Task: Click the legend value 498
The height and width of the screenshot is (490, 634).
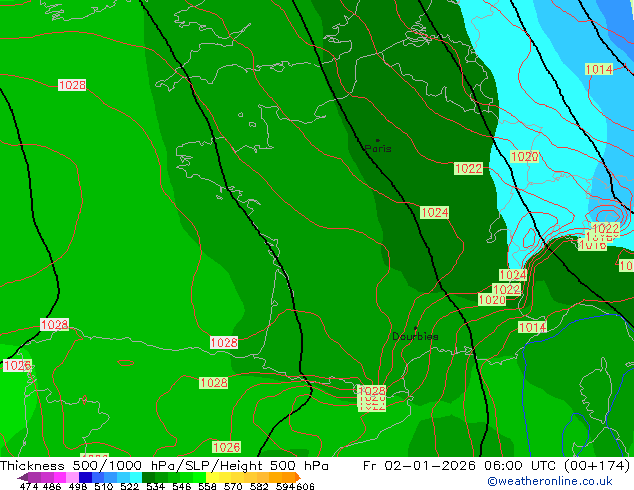Action: click(78, 486)
